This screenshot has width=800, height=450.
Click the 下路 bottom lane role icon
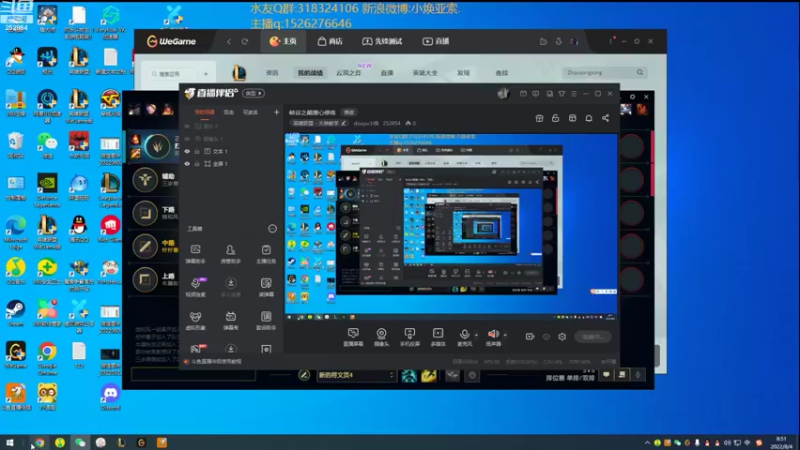(145, 213)
